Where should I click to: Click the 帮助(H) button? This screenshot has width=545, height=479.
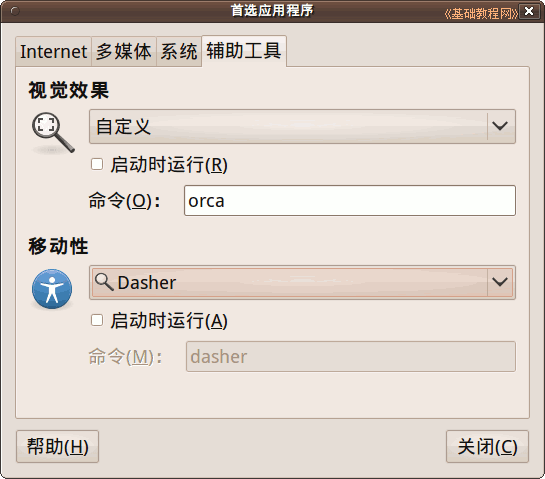coord(57,446)
